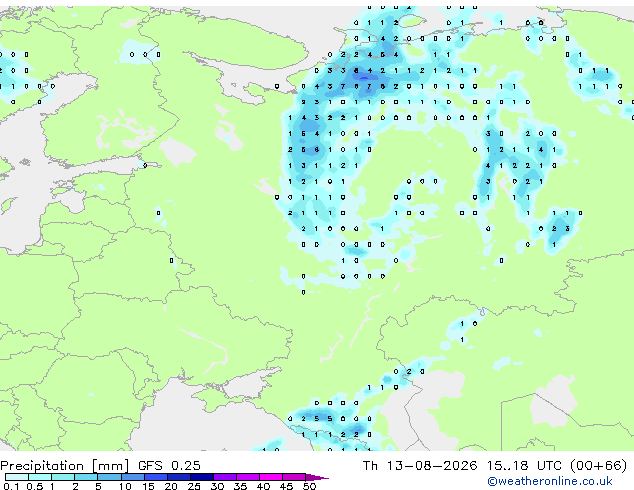This screenshot has width=634, height=490.
Task: Click the '0.1' legend scale label
Action: point(11,486)
